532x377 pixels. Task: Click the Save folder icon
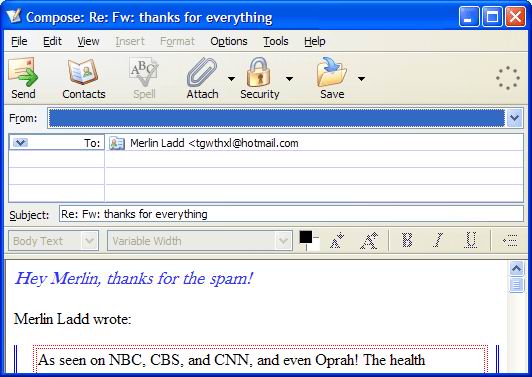tap(331, 72)
